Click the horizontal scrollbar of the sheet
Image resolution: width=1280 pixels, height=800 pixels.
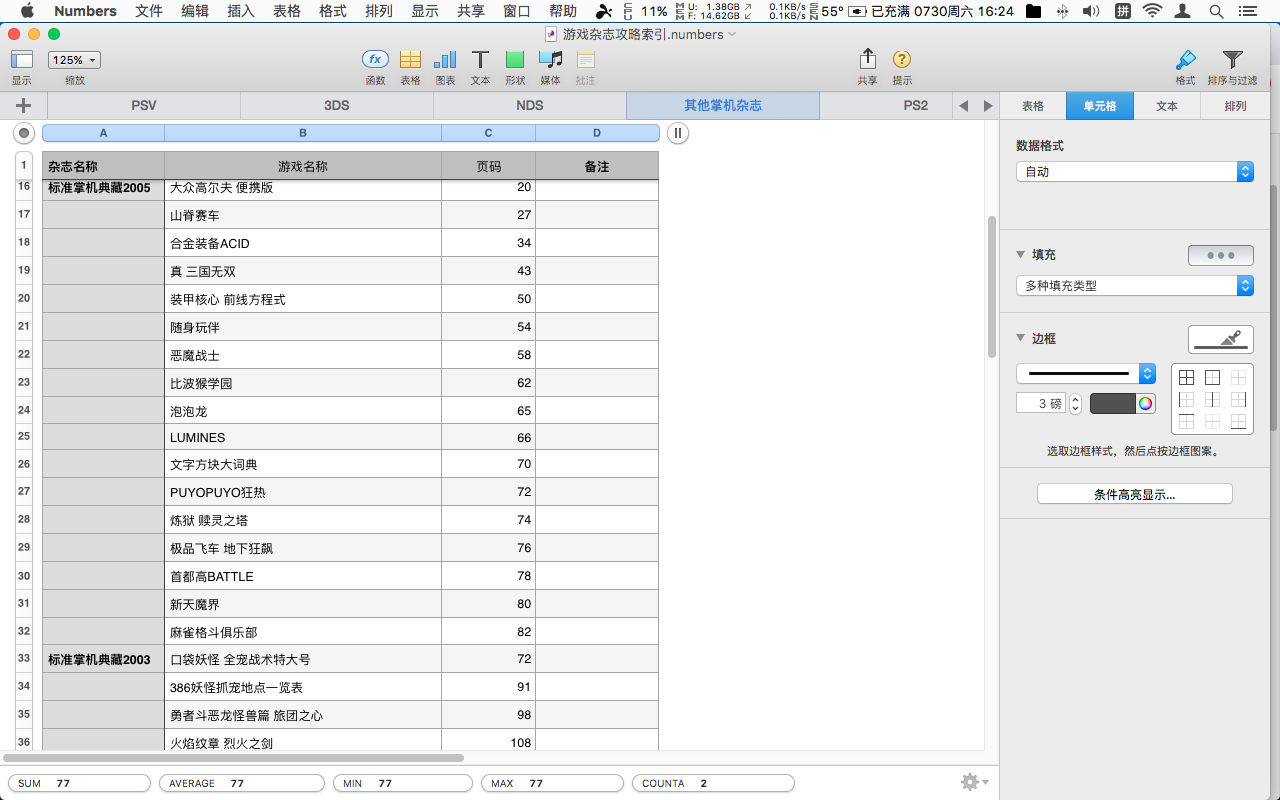(x=232, y=758)
